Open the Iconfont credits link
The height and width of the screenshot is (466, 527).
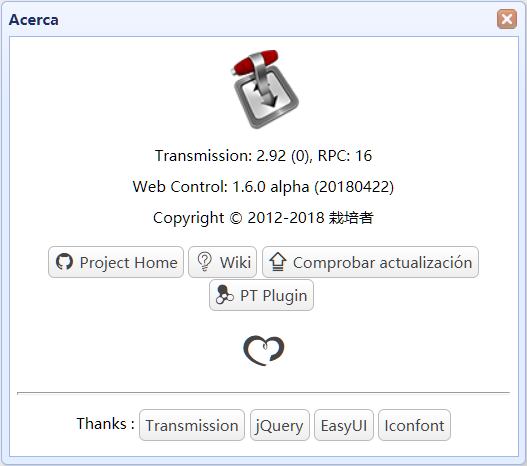coord(414,425)
